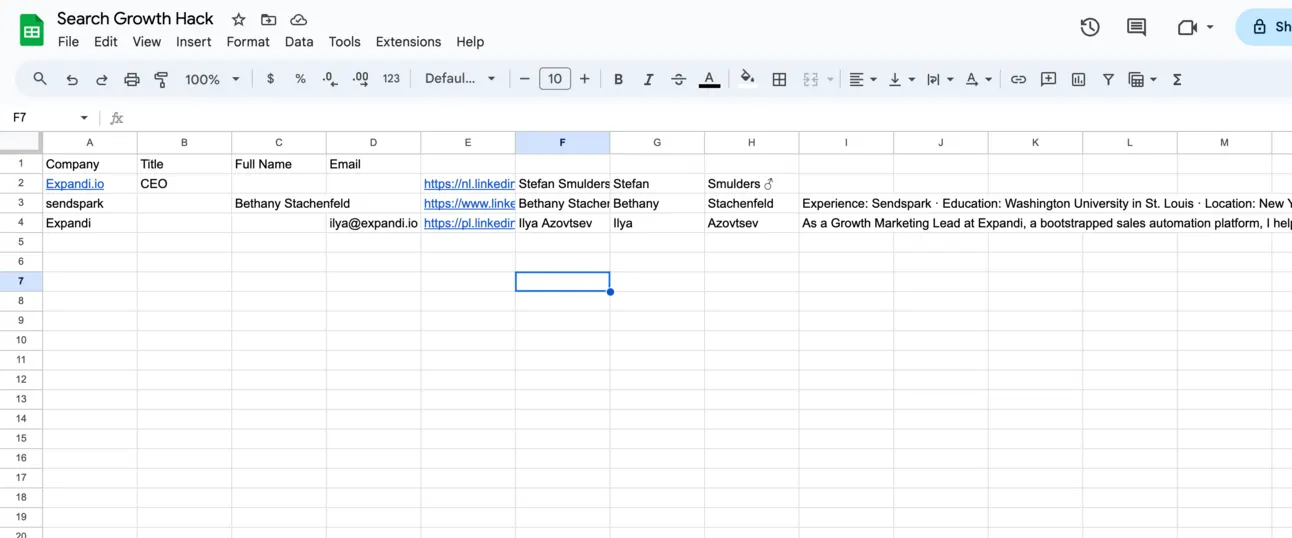Insert a chart
The height and width of the screenshot is (538, 1292).
[x=1078, y=79]
